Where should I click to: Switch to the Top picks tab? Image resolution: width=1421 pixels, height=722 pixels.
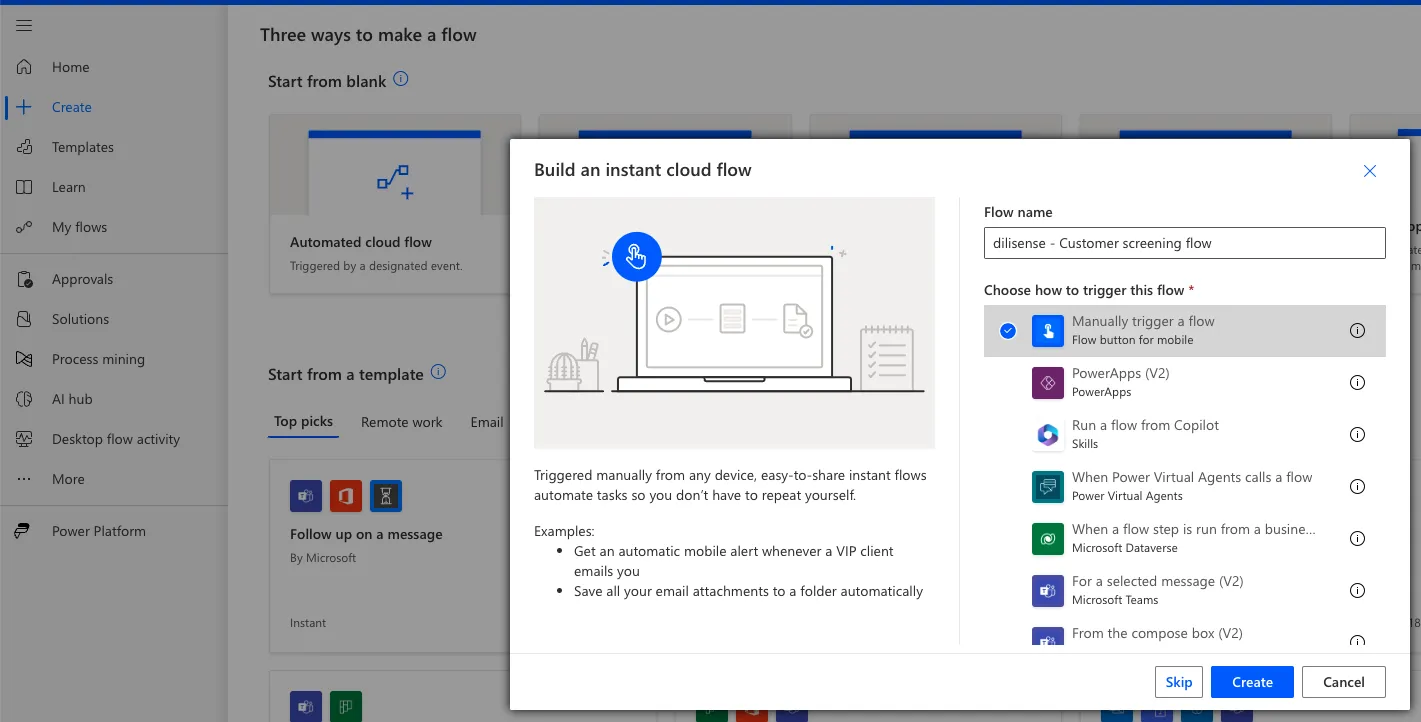point(303,422)
